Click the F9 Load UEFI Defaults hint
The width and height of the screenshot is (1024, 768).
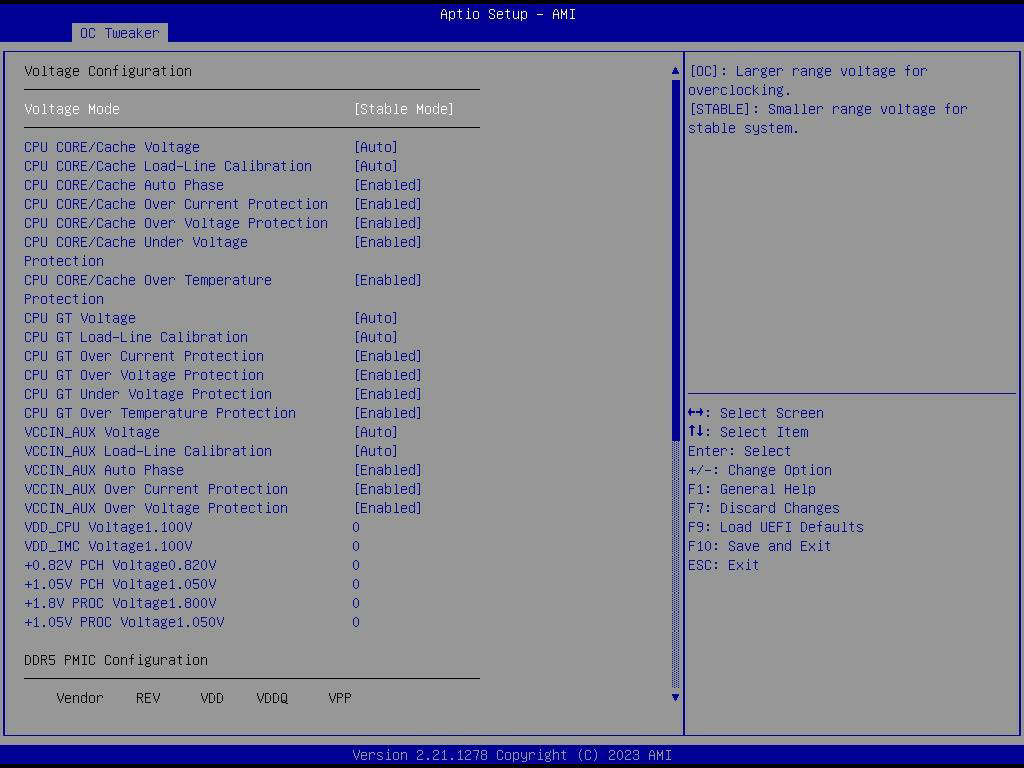[775, 527]
